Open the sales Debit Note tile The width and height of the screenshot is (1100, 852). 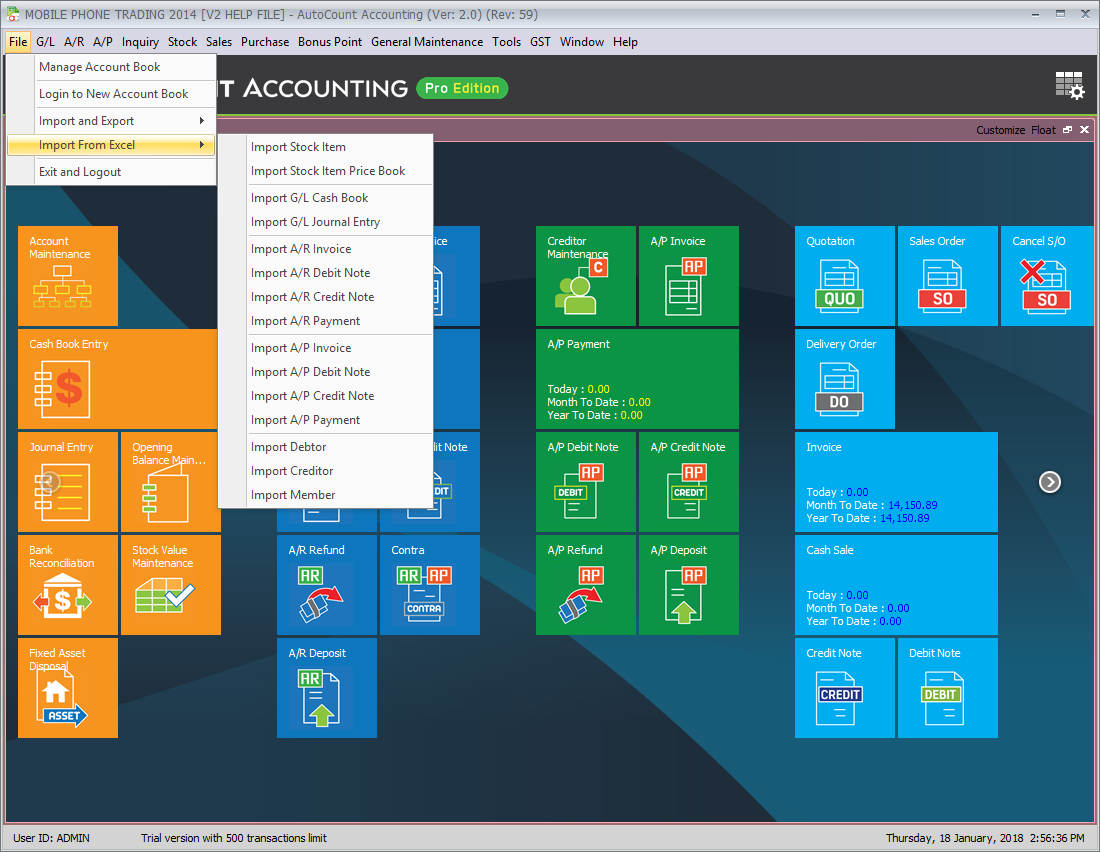click(948, 688)
